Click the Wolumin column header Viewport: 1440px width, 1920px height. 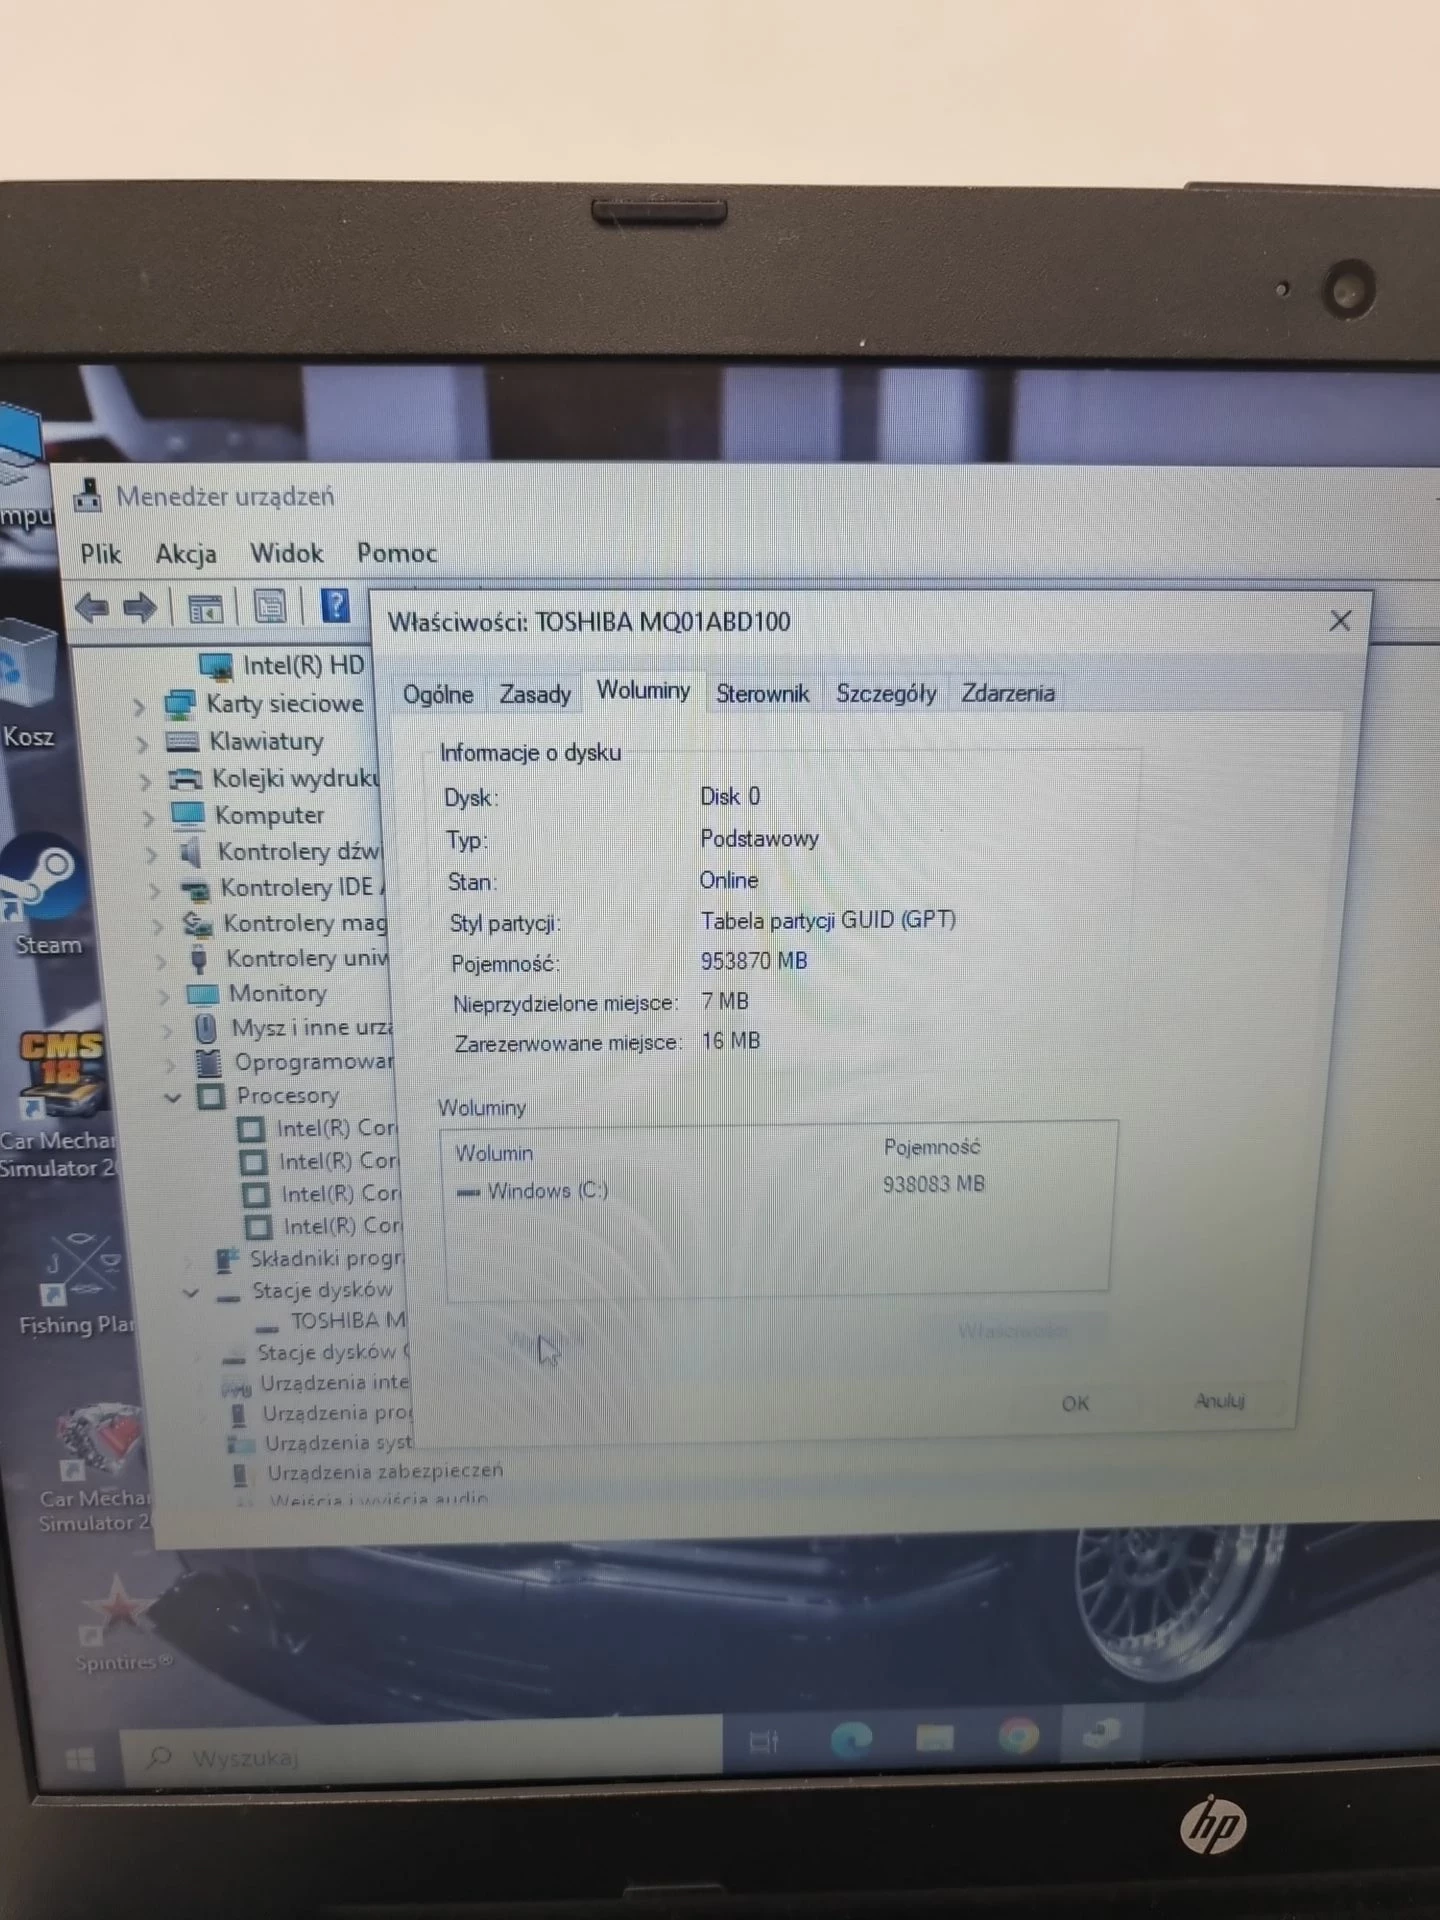494,1153
